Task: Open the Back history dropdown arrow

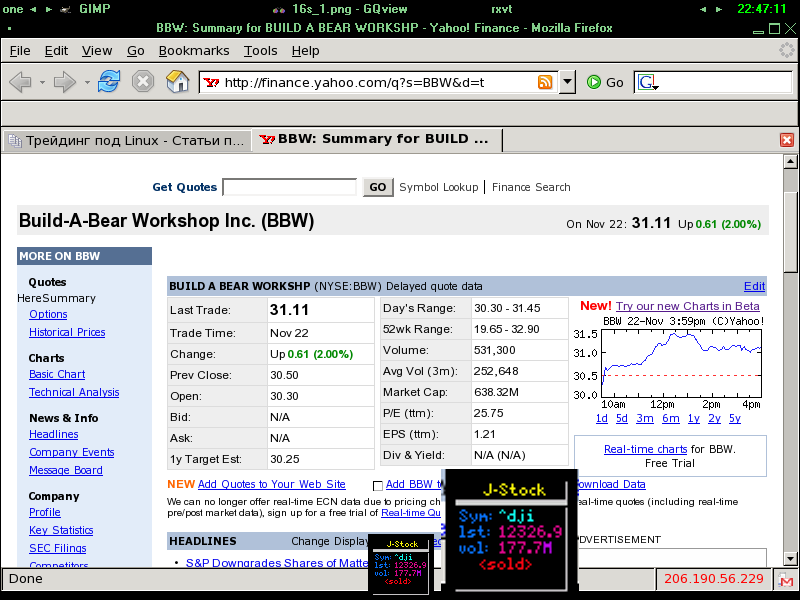Action: [42, 82]
